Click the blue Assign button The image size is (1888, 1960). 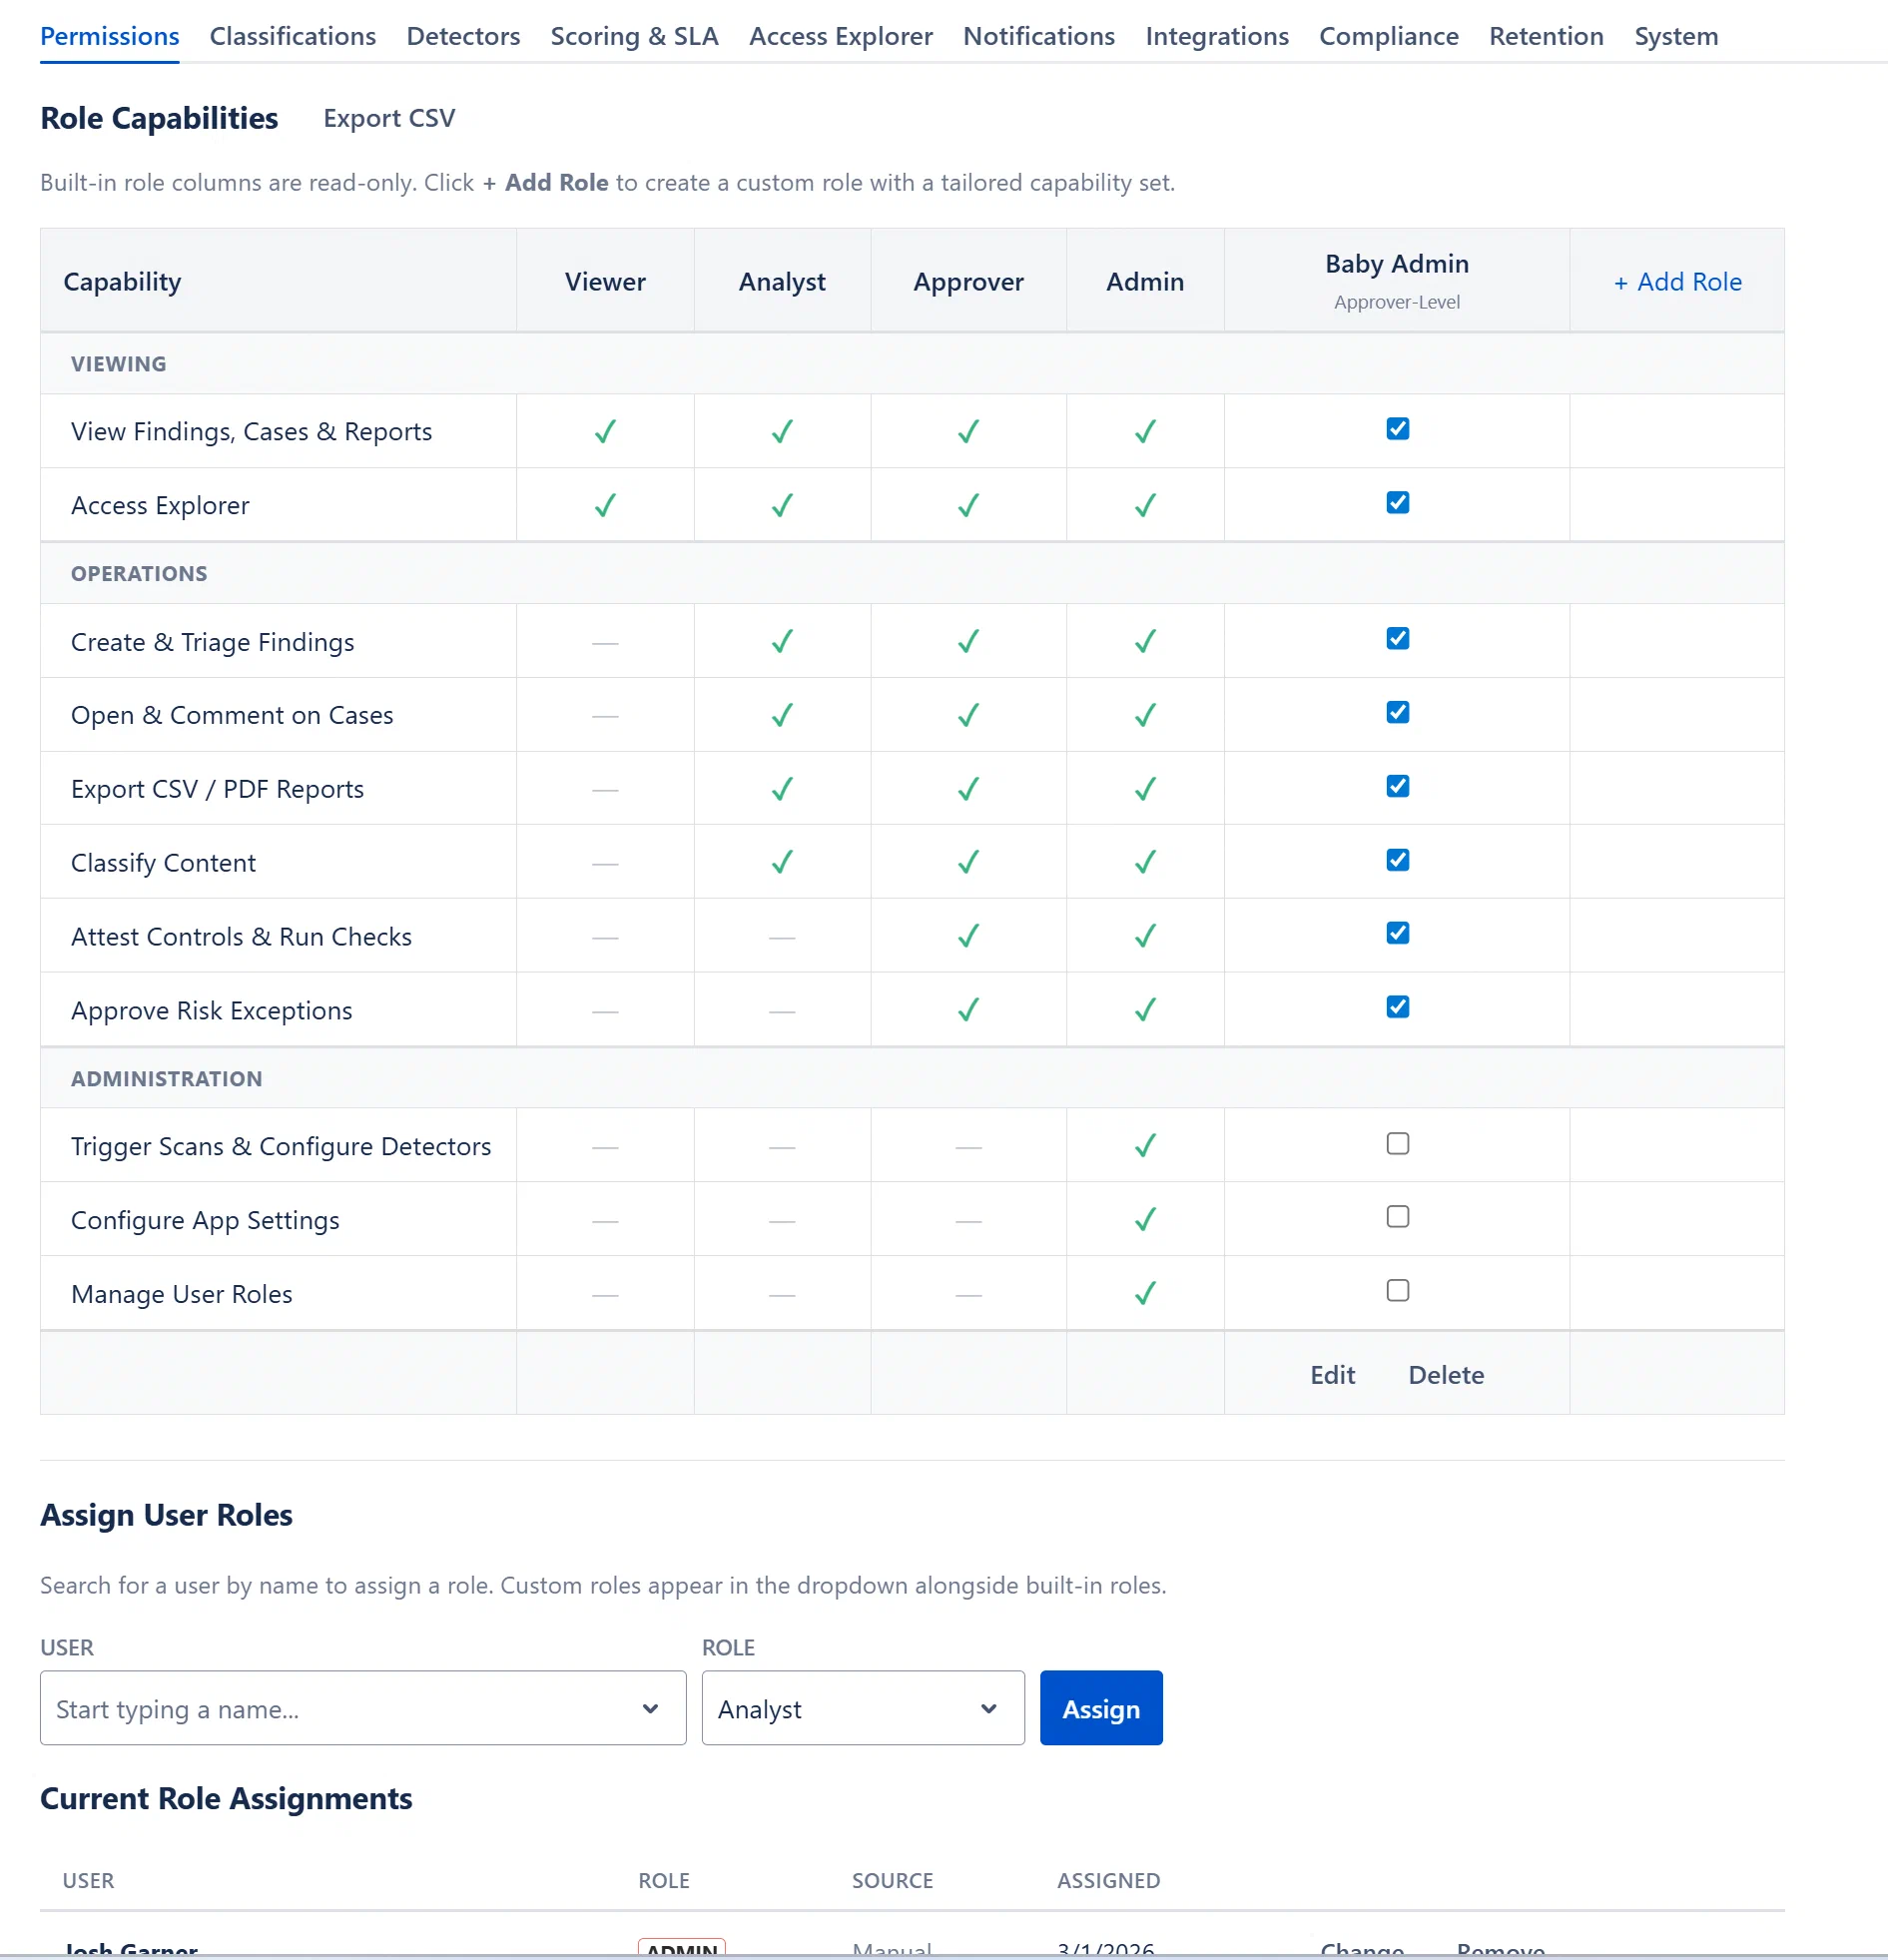[1101, 1708]
